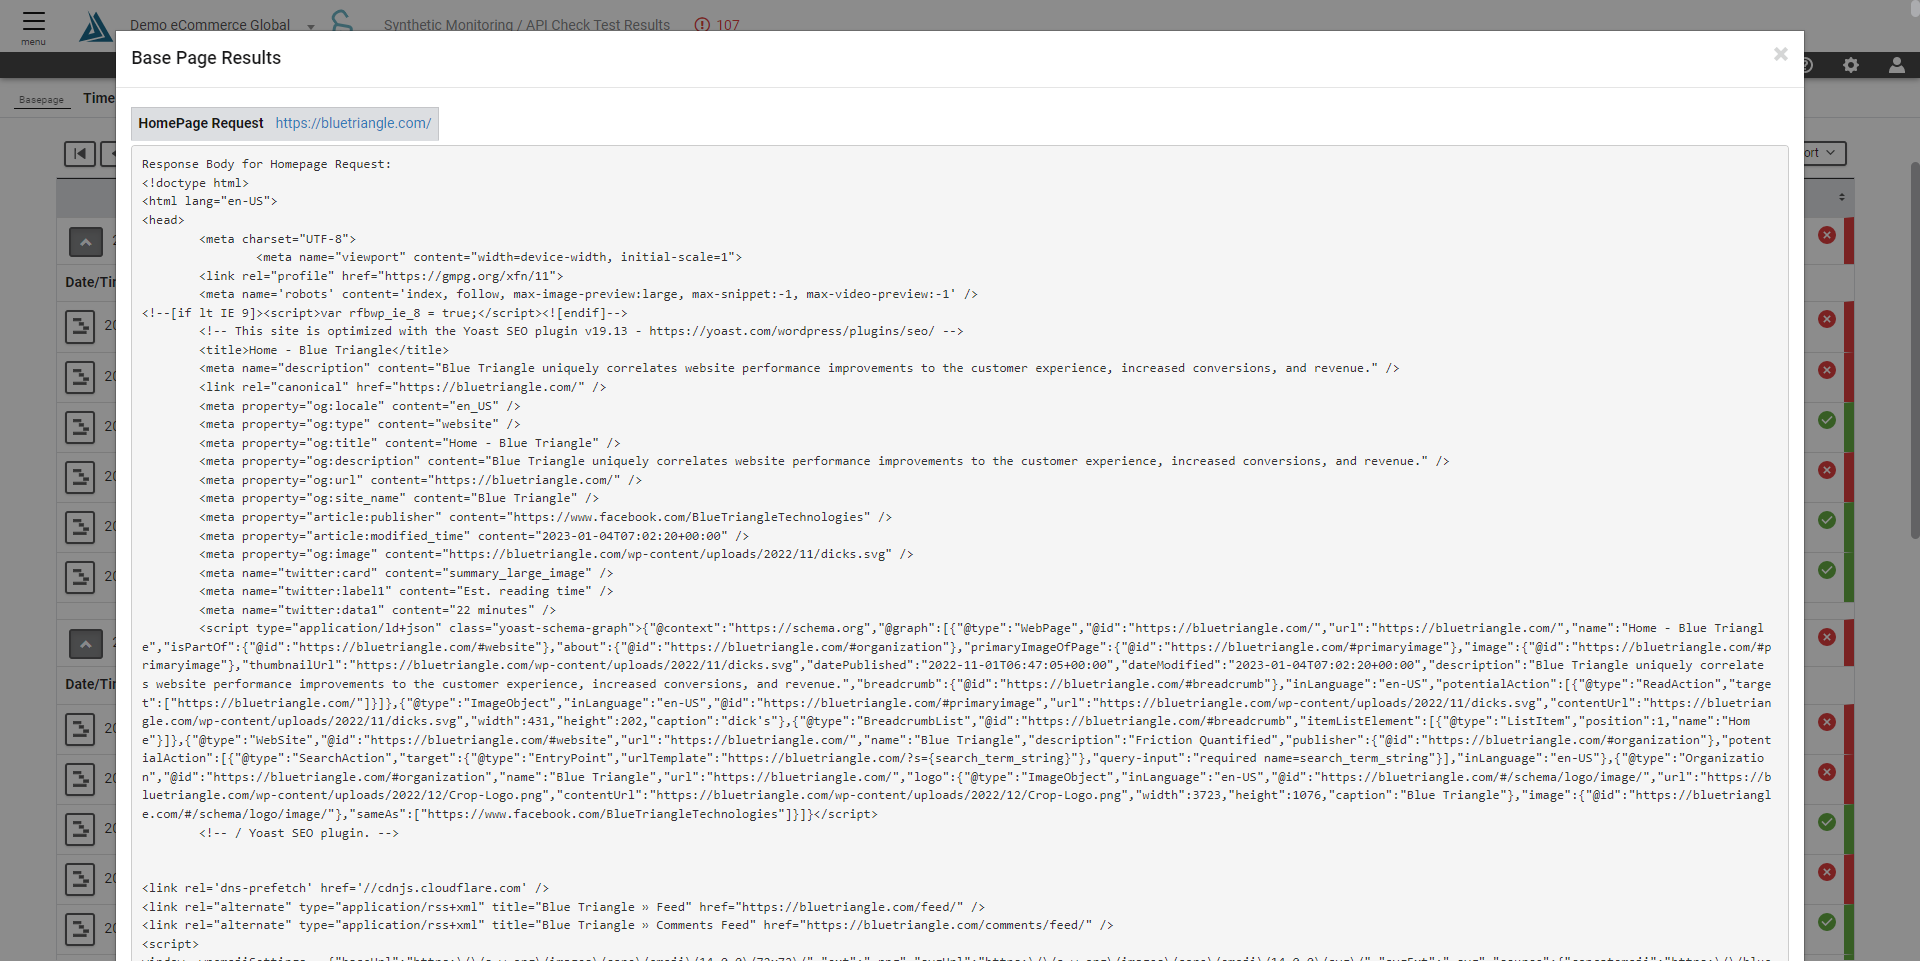Click the '<html lang="en-US">' line
This screenshot has width=1920, height=961.
[210, 201]
